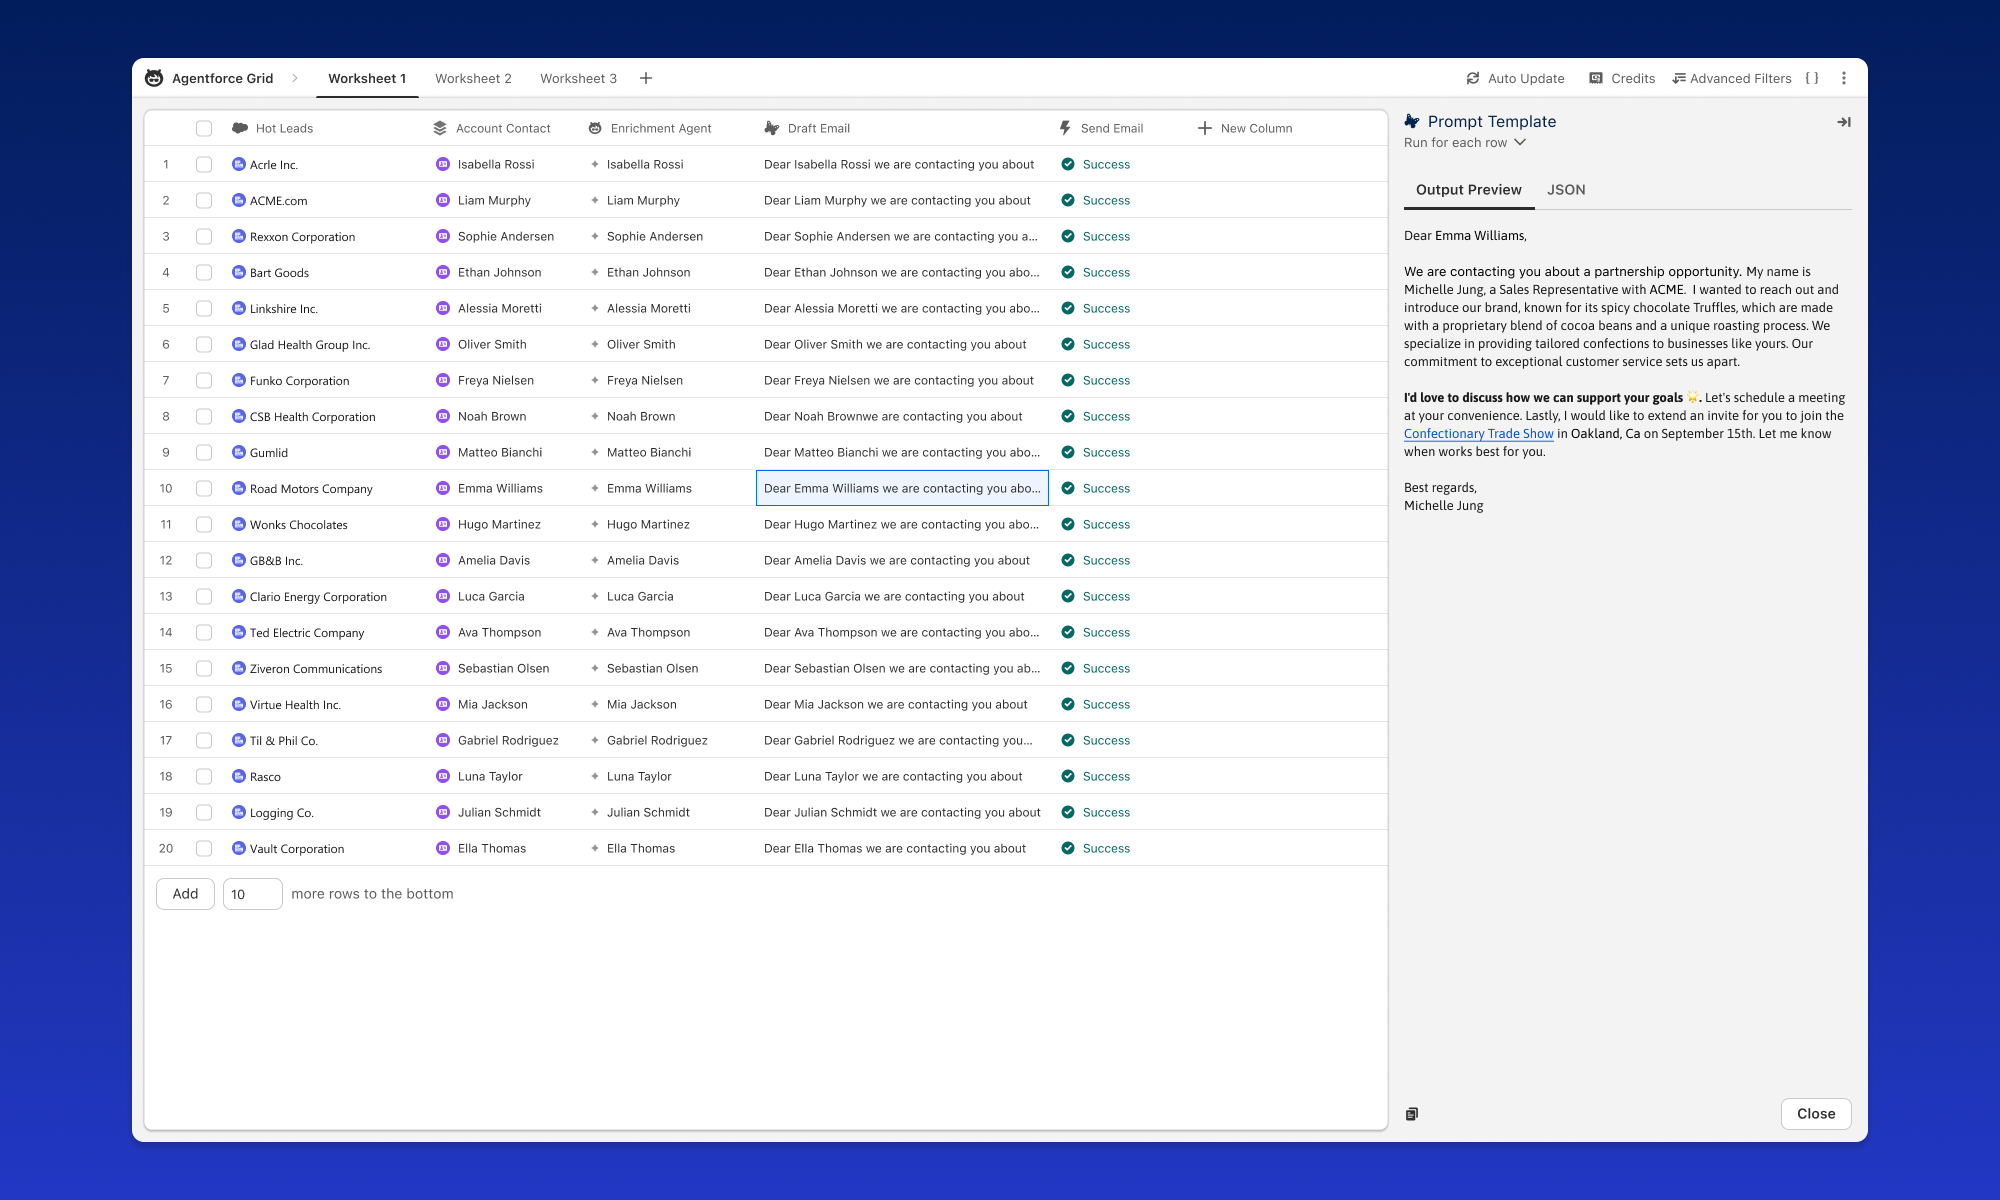Collapse the Prompt Template side panel

tap(1844, 122)
